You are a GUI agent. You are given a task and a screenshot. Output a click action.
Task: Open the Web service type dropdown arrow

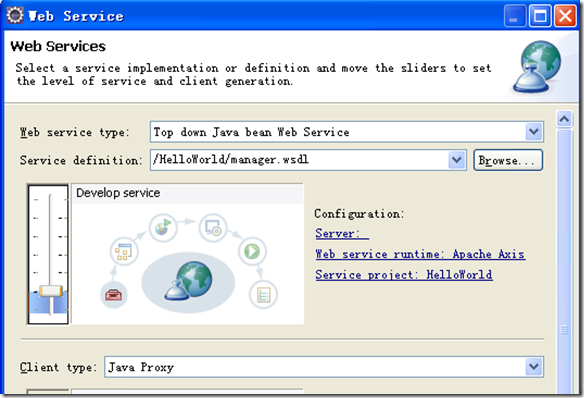534,132
